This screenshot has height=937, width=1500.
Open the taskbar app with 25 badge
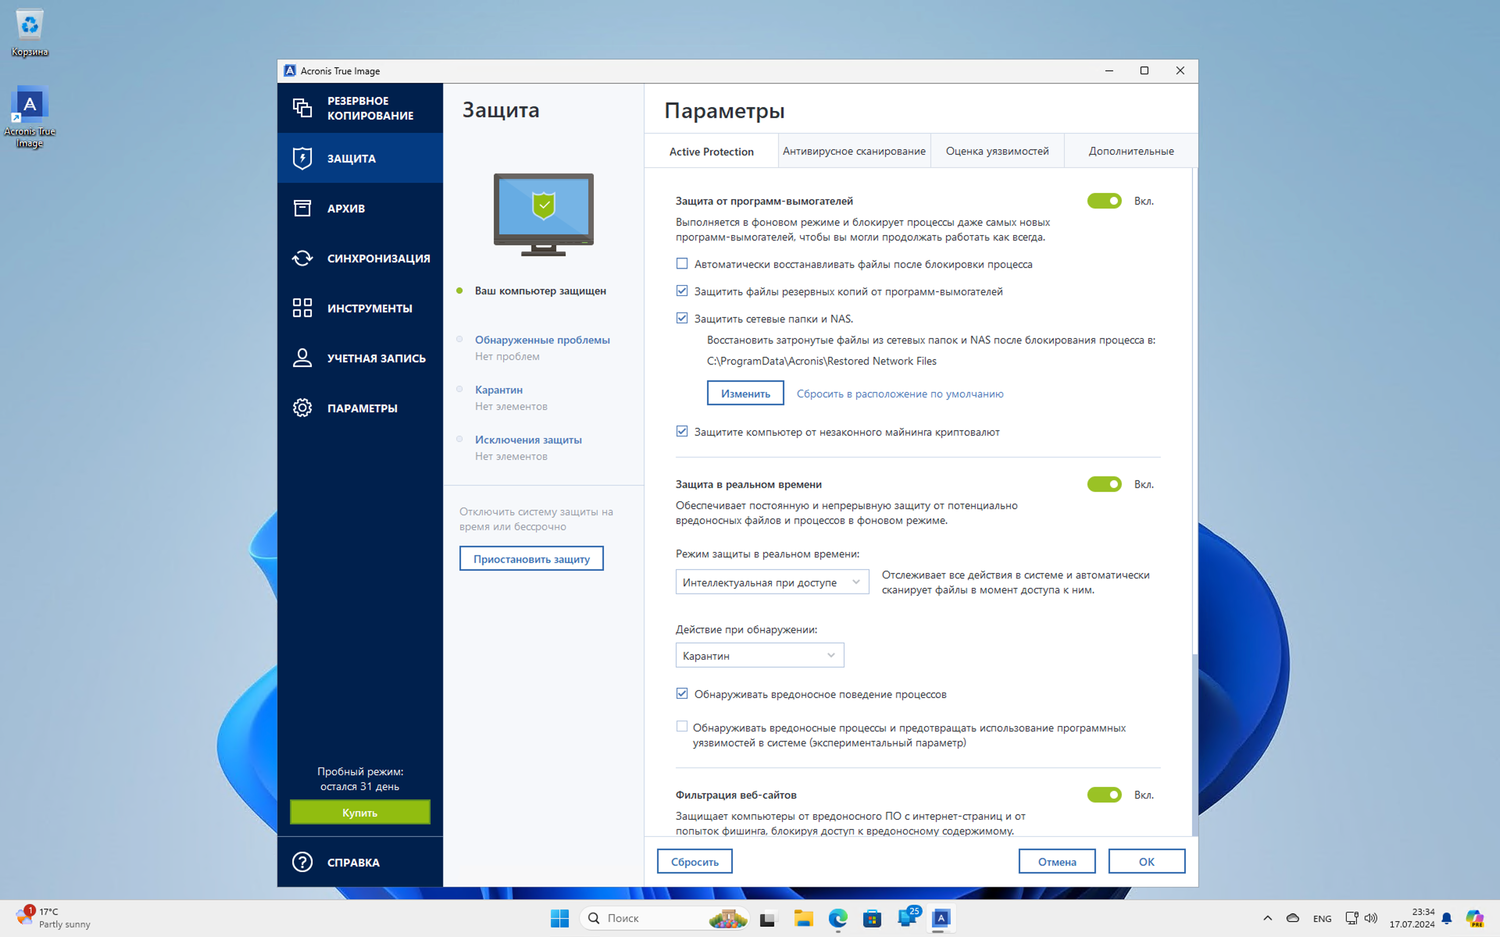[x=908, y=917]
